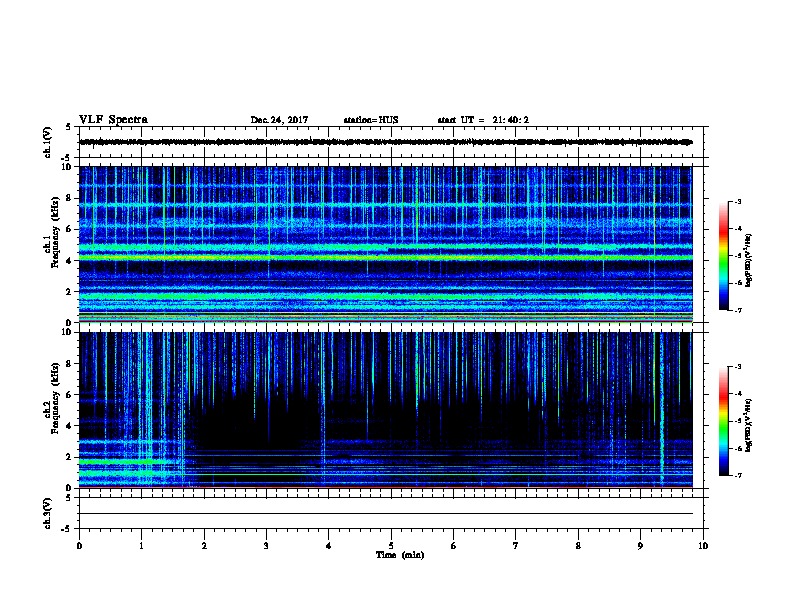792x612 pixels.
Task: Click the time-axis tick label "4"
Action: click(329, 546)
